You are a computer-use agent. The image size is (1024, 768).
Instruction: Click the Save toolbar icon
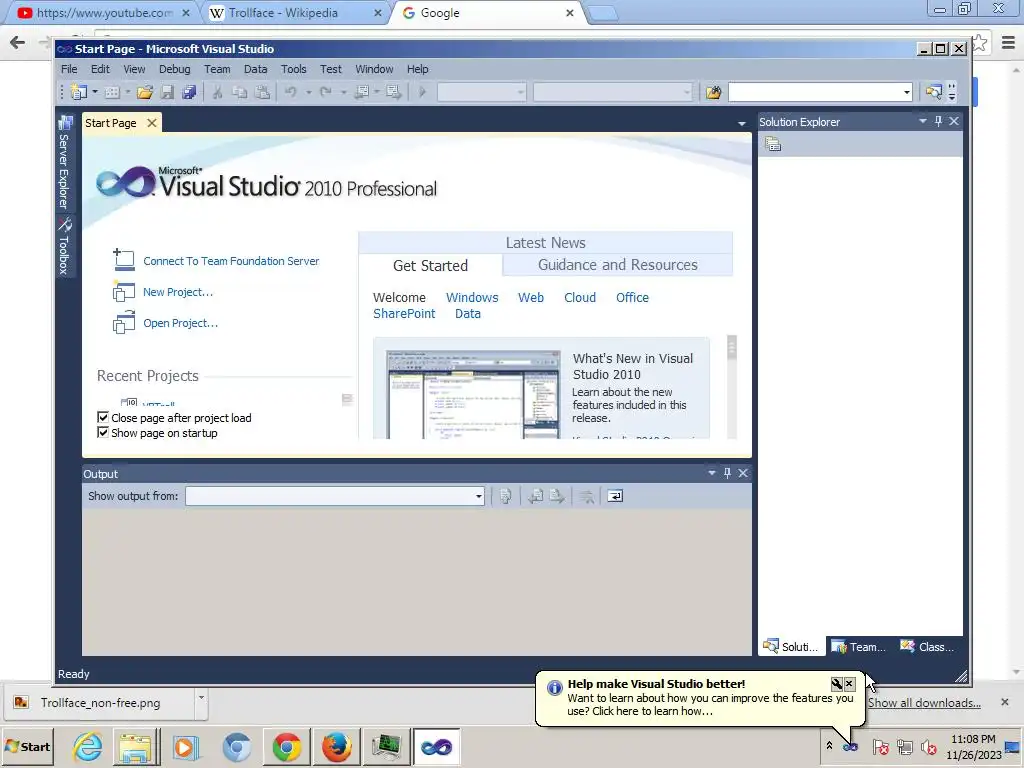coord(167,93)
